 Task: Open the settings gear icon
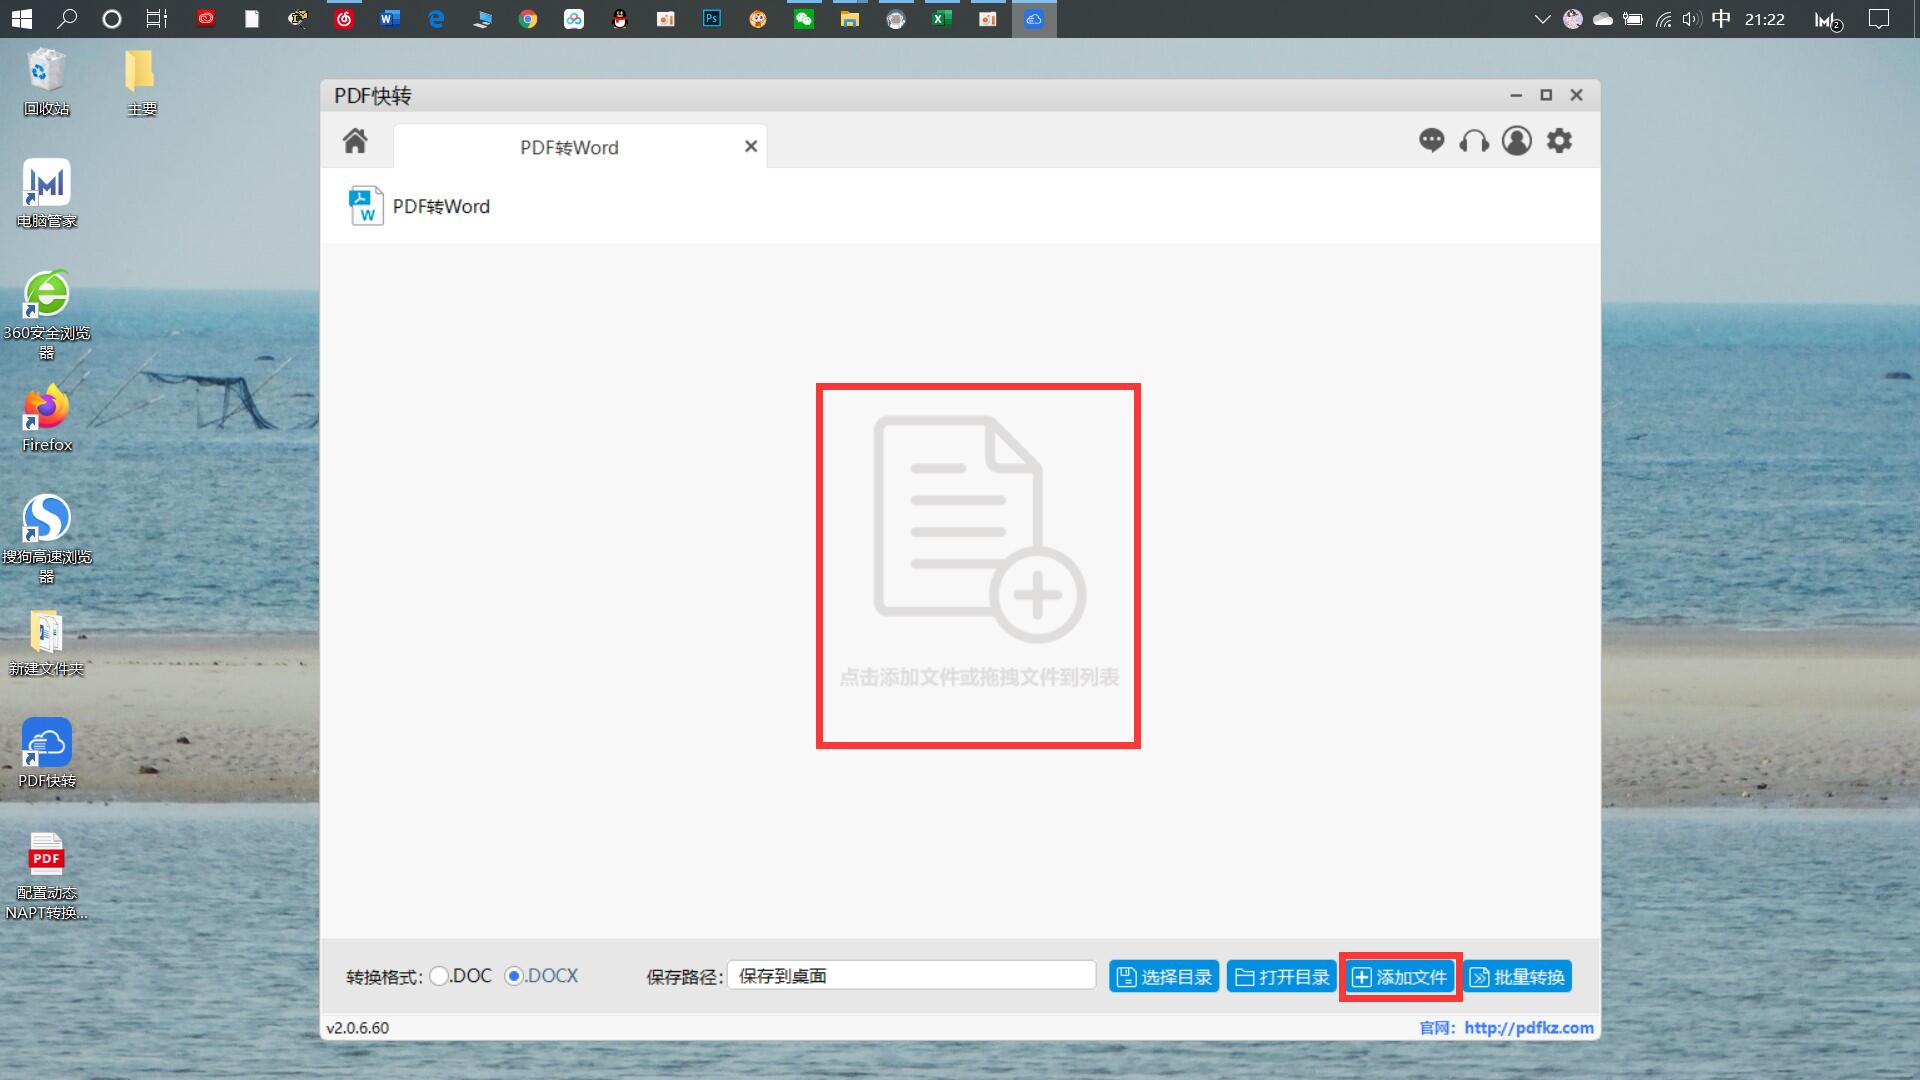point(1559,141)
